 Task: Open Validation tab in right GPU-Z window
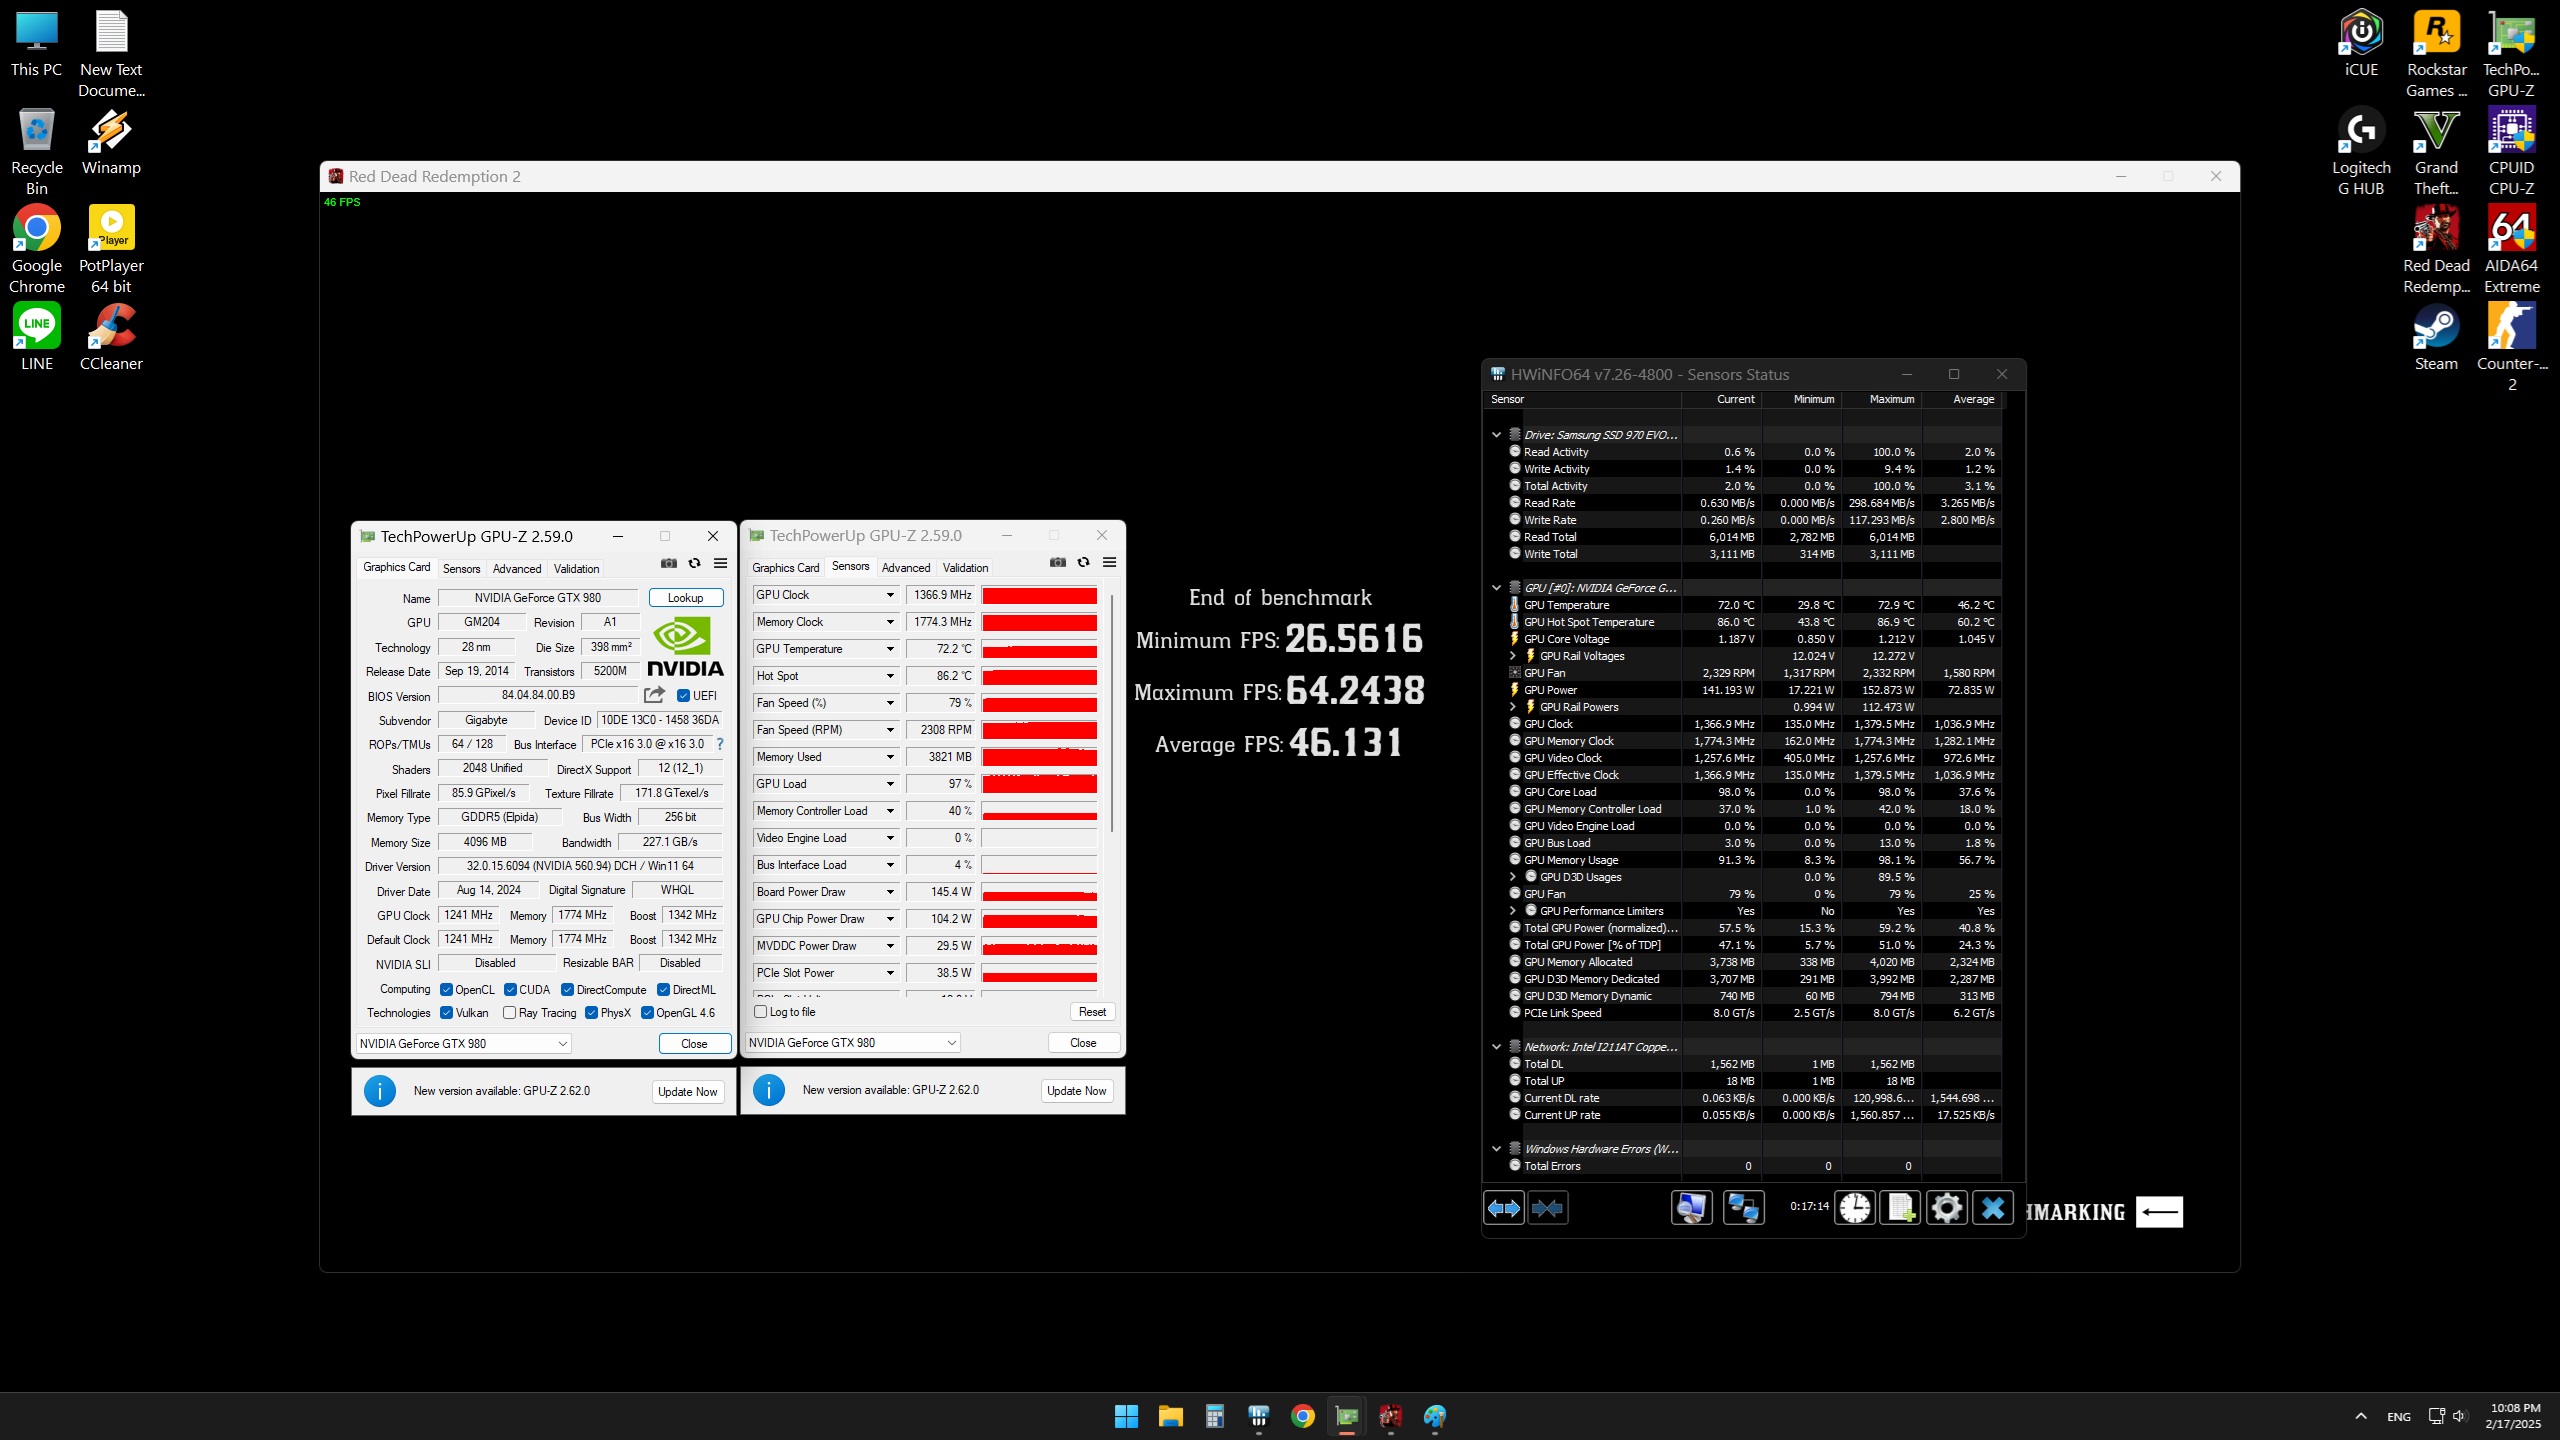coord(966,568)
